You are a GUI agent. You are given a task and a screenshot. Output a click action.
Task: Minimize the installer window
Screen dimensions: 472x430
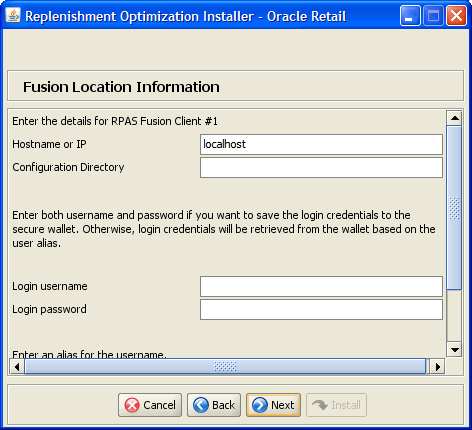[410, 15]
